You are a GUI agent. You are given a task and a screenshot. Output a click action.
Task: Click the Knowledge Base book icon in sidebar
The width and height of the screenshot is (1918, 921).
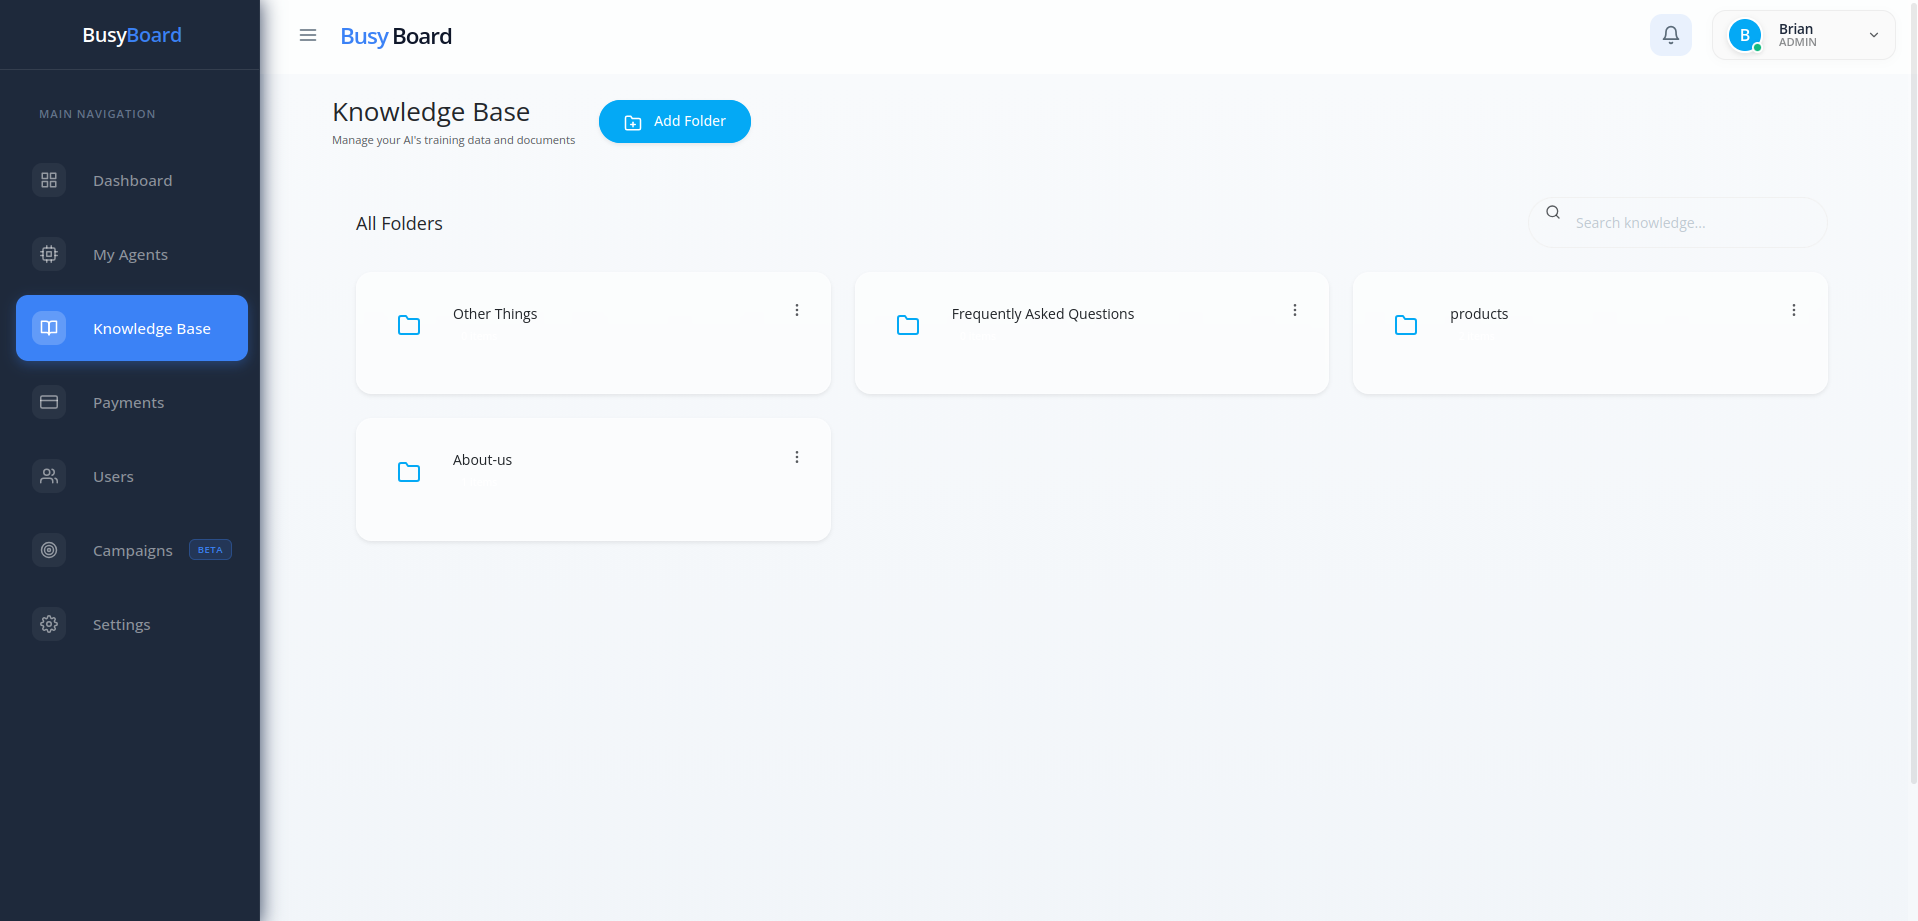48,328
